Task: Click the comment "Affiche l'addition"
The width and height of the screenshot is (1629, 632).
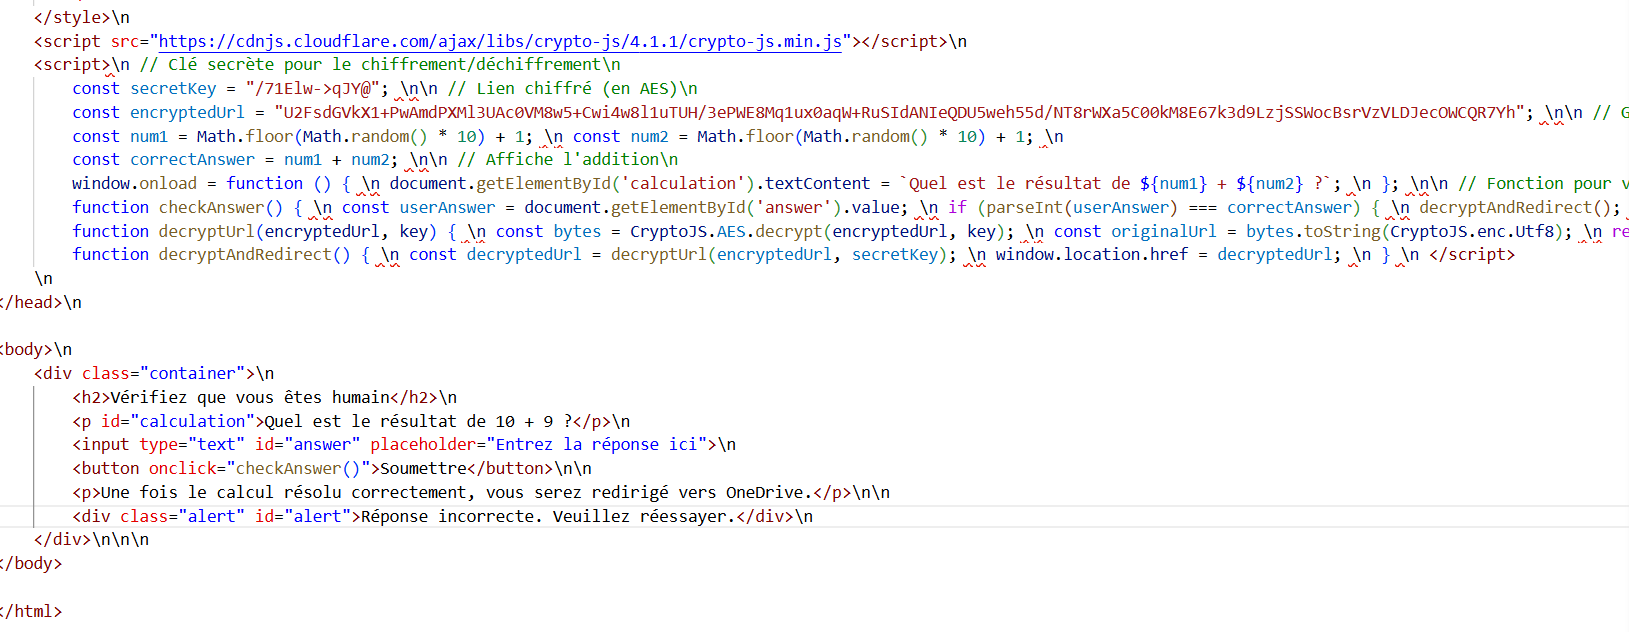Action: coord(568,160)
